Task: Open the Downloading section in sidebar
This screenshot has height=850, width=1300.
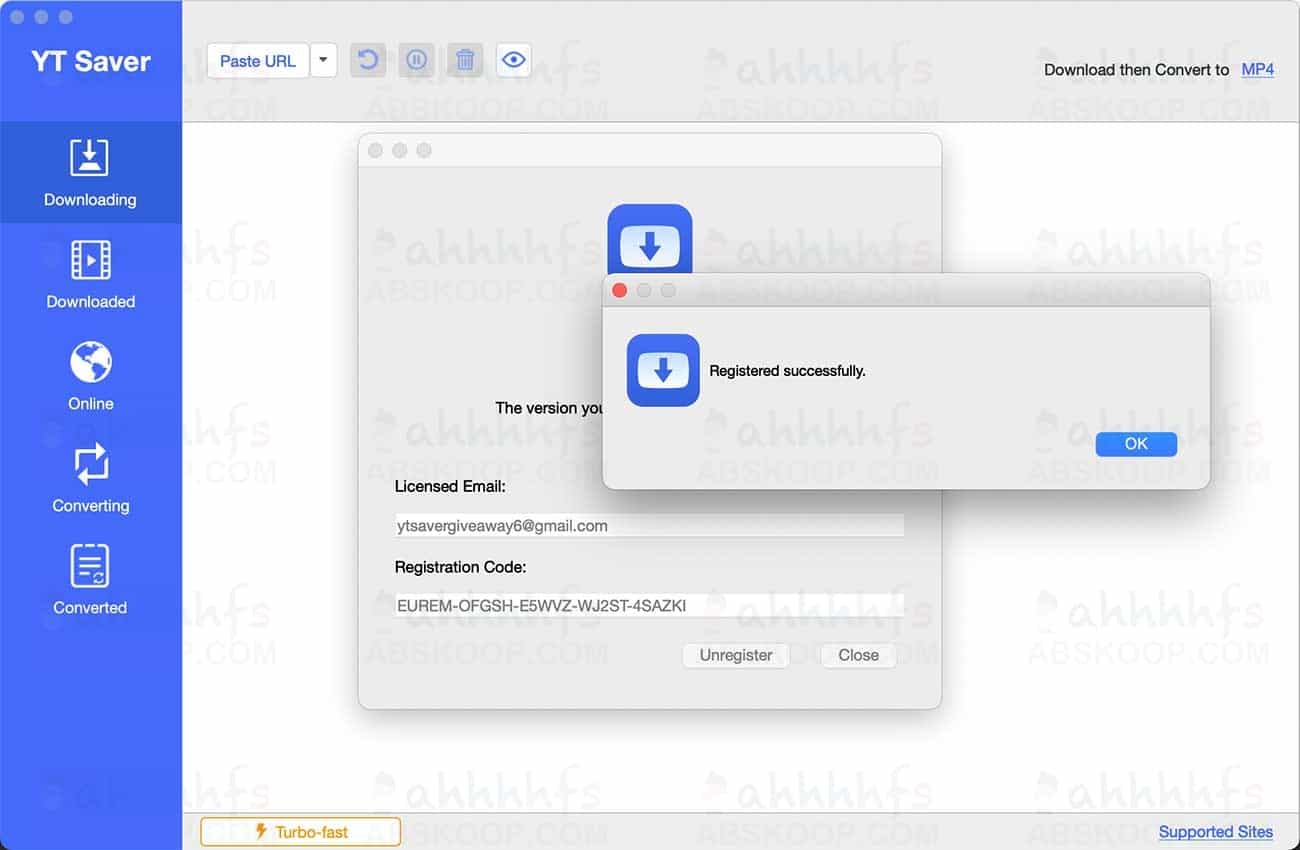Action: [90, 172]
